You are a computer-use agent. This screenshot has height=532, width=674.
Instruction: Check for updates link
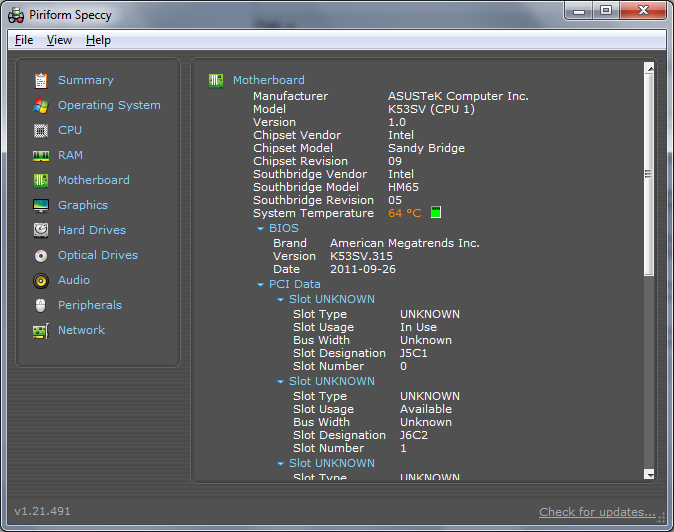pos(597,512)
